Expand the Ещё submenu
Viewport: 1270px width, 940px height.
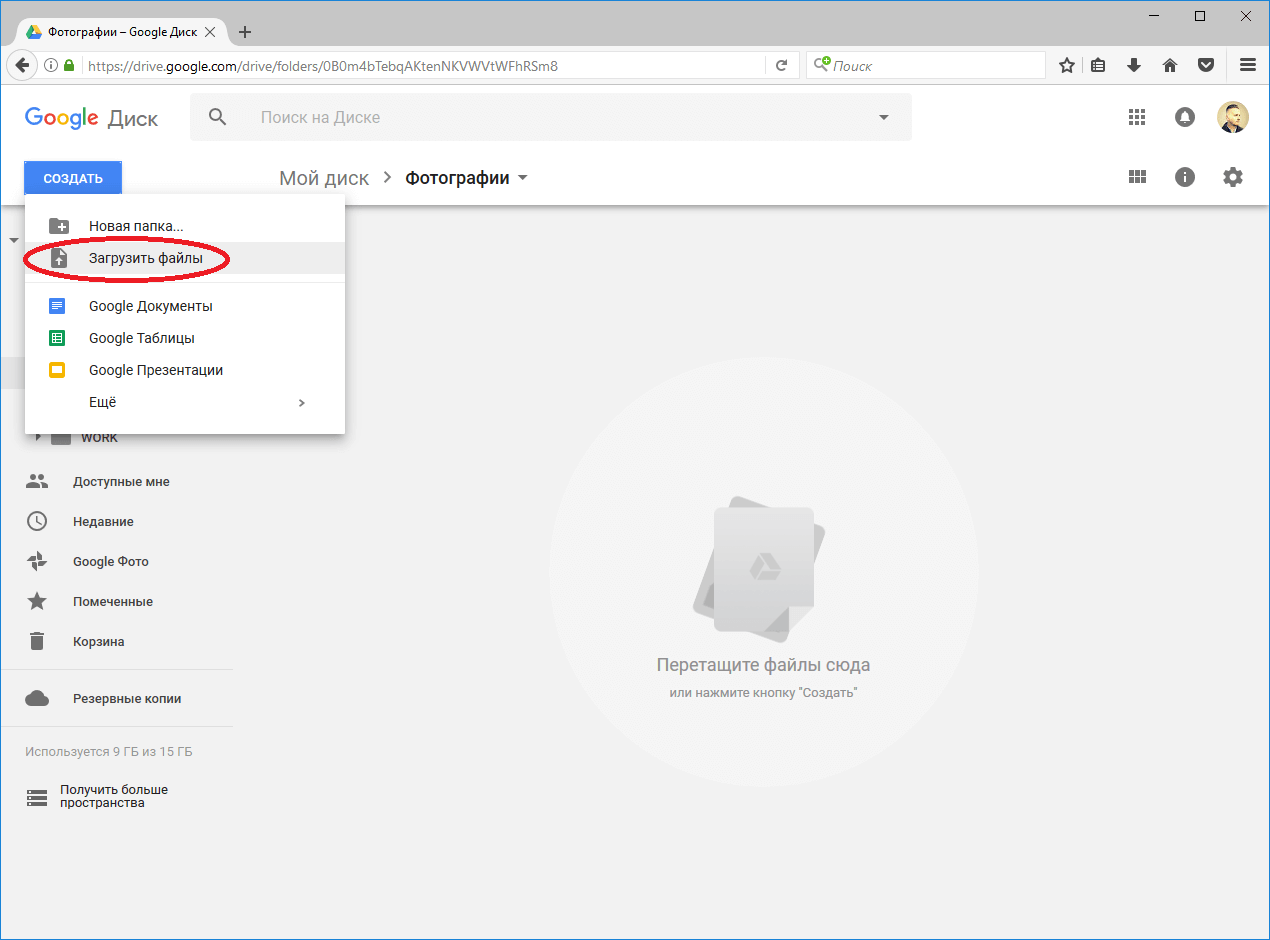click(302, 402)
